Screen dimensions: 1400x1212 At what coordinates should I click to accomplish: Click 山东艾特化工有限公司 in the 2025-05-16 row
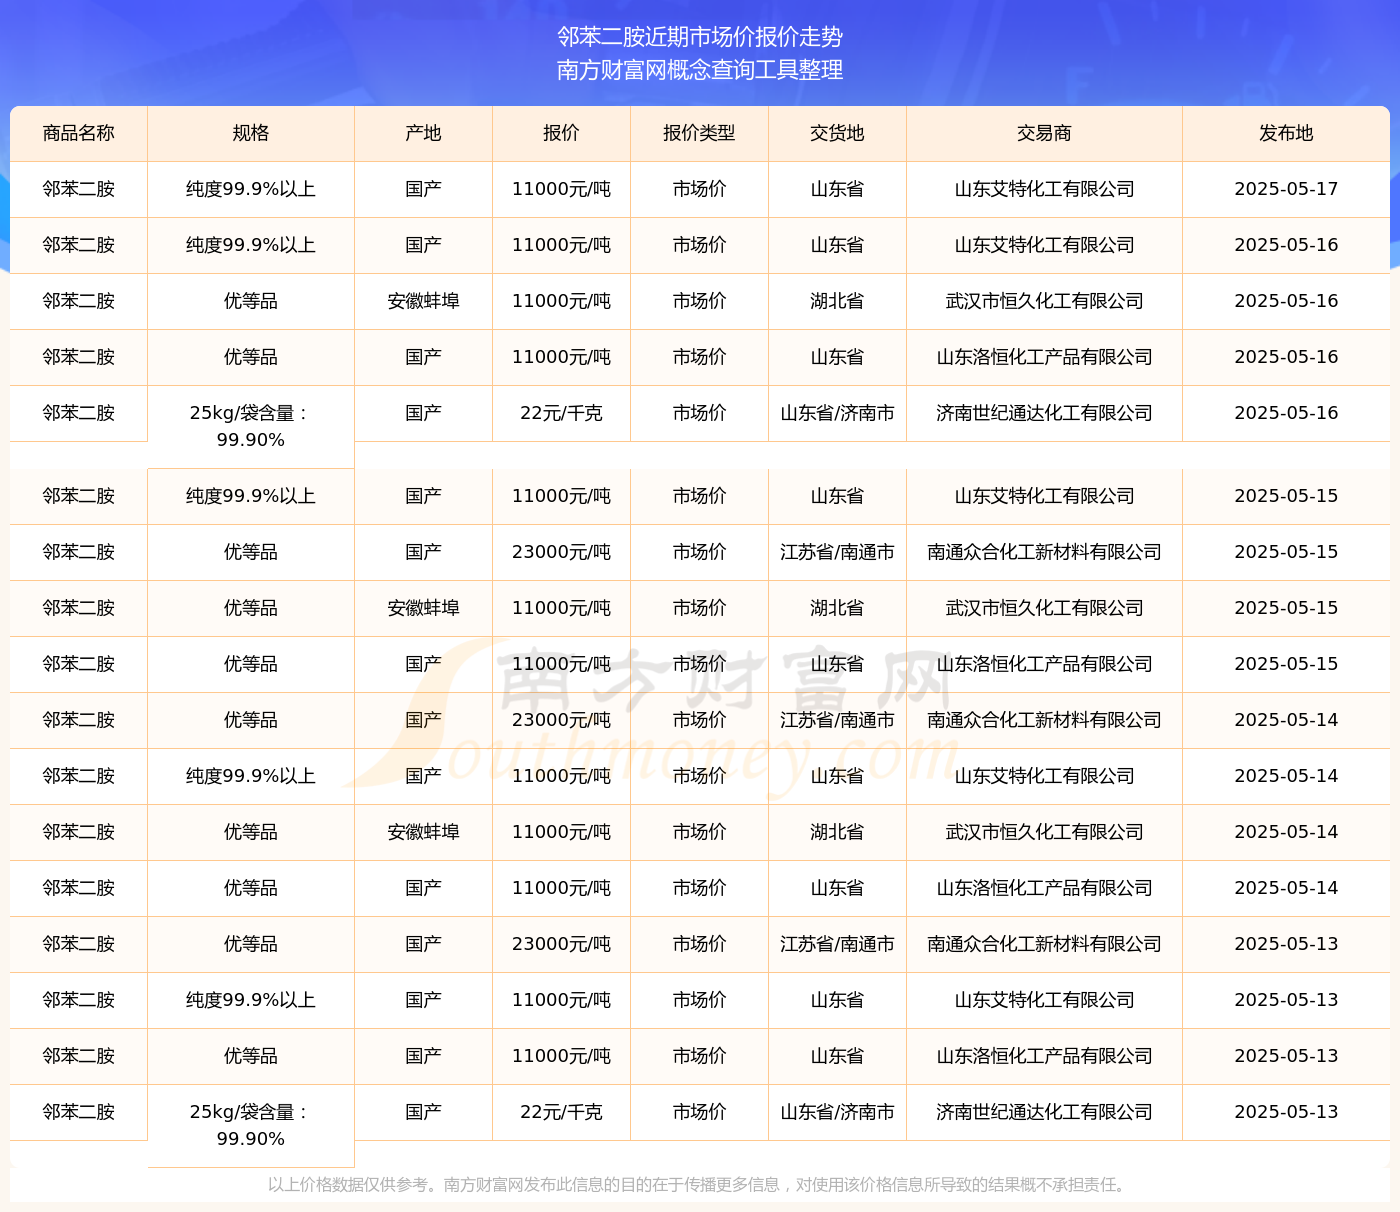[x=1045, y=245]
